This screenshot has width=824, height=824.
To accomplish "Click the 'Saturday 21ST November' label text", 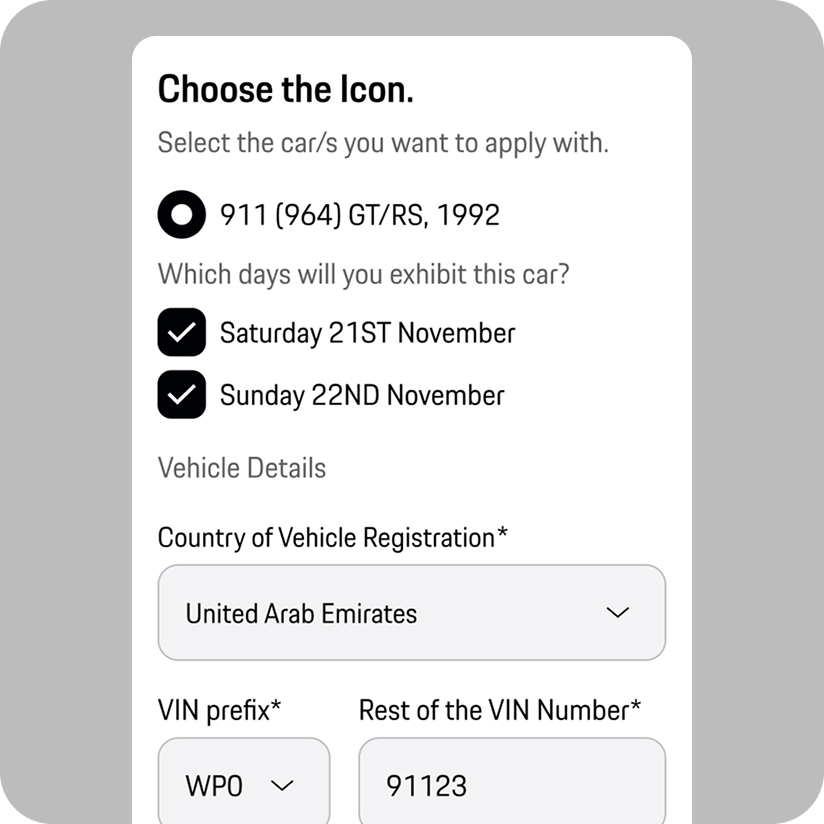I will tap(367, 333).
